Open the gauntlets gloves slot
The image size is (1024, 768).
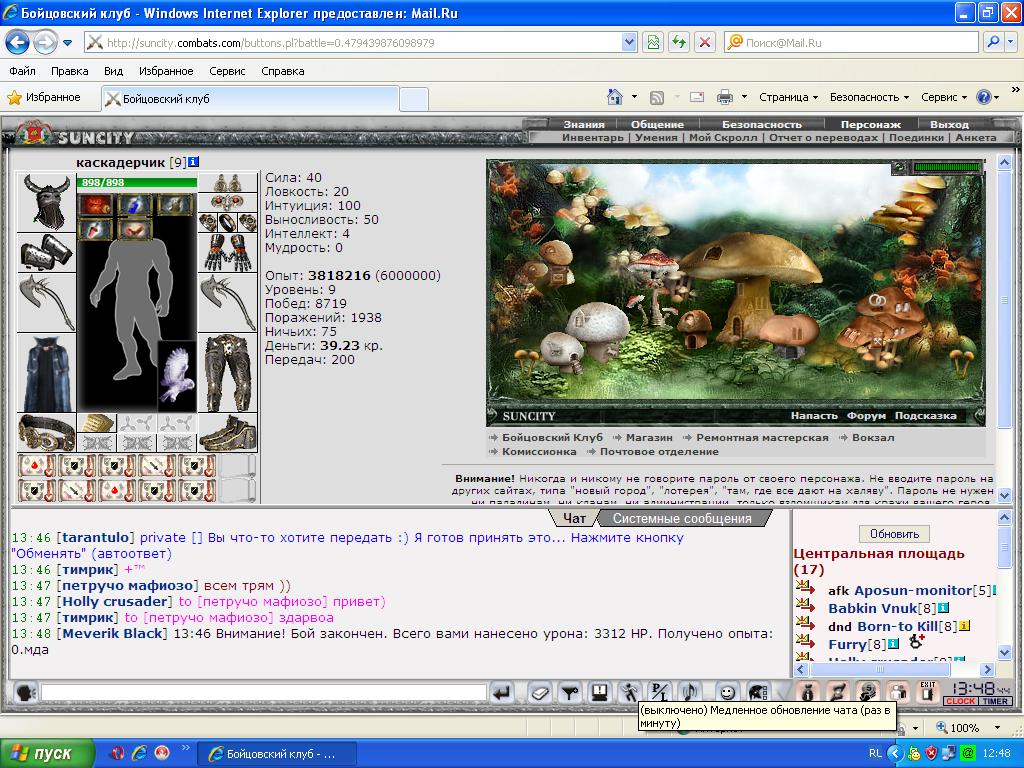(228, 253)
